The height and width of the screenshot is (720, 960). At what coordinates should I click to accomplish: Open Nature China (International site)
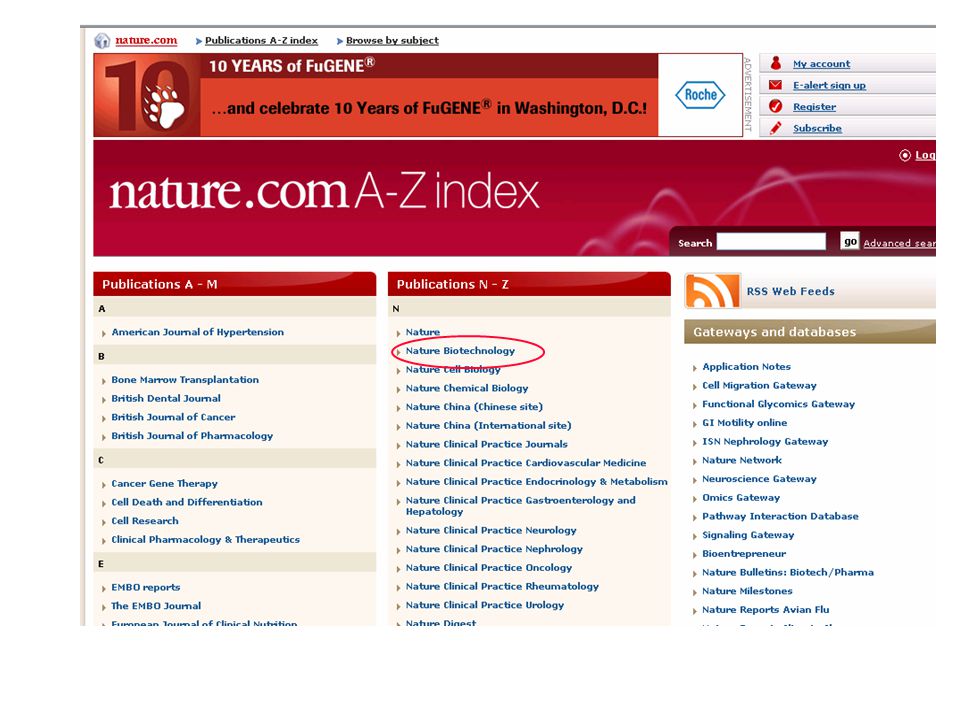point(488,426)
